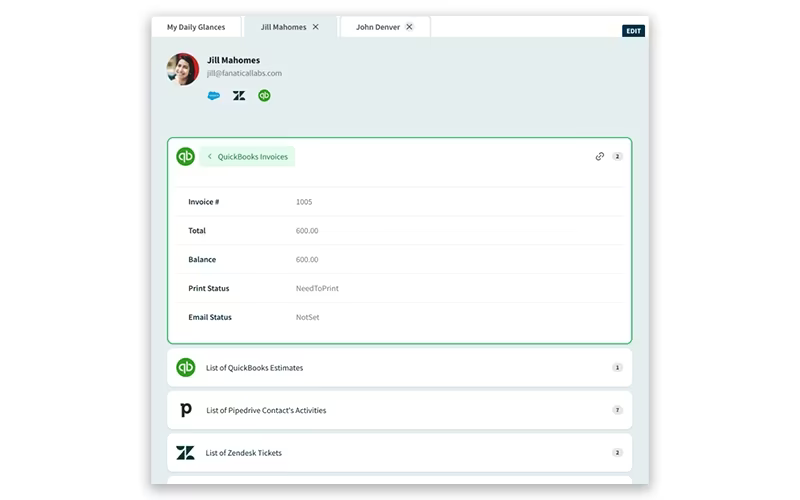Select Email Status value NotSet
This screenshot has width=800, height=500.
pos(308,317)
